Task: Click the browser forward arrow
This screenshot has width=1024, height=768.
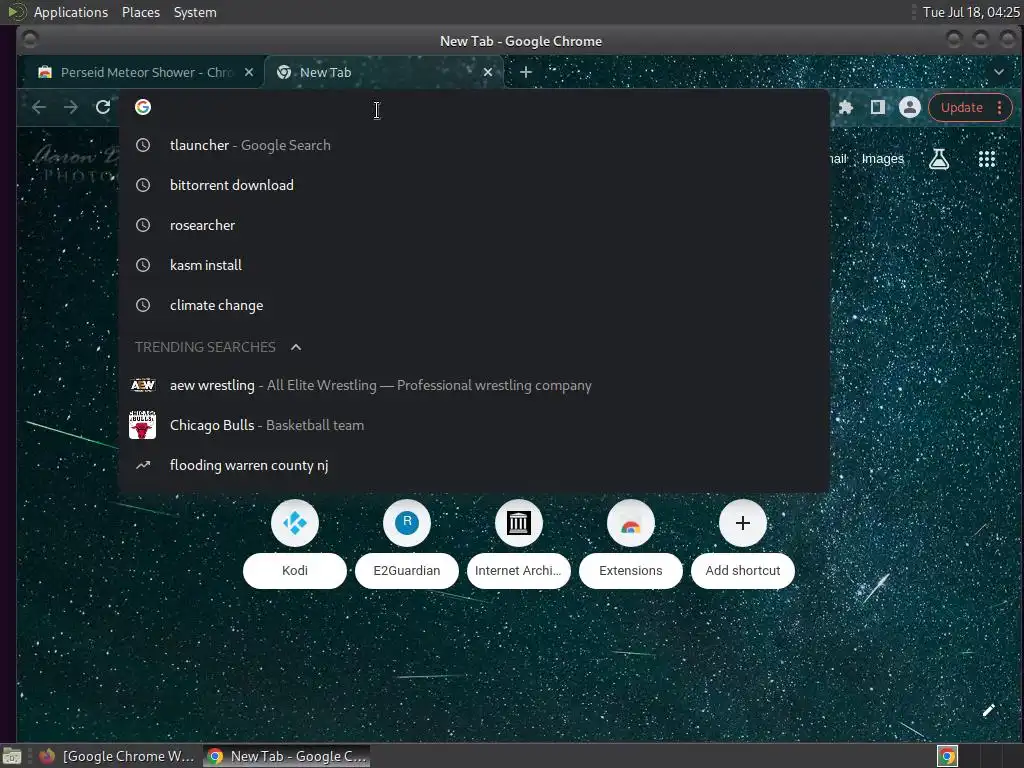Action: click(x=71, y=107)
